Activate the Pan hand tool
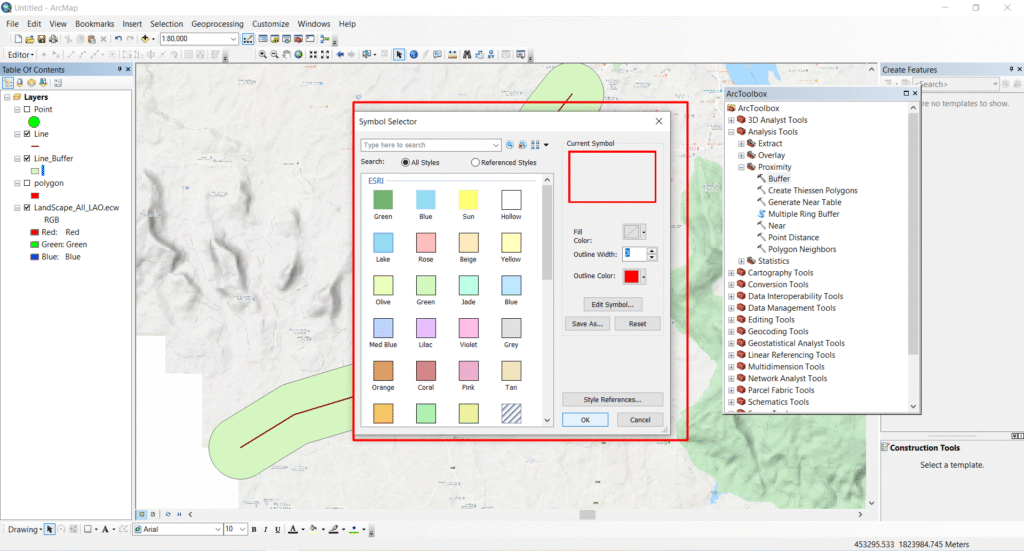Viewport: 1024px width, 551px height. click(x=286, y=55)
